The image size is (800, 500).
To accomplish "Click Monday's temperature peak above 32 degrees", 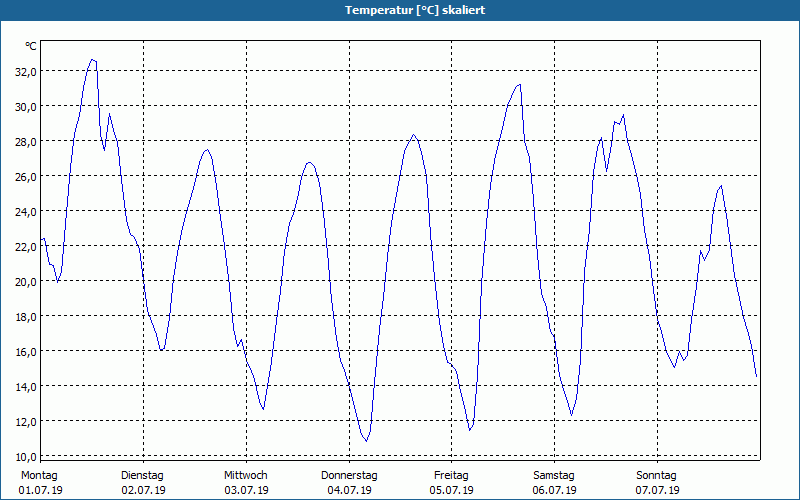I will pos(92,60).
